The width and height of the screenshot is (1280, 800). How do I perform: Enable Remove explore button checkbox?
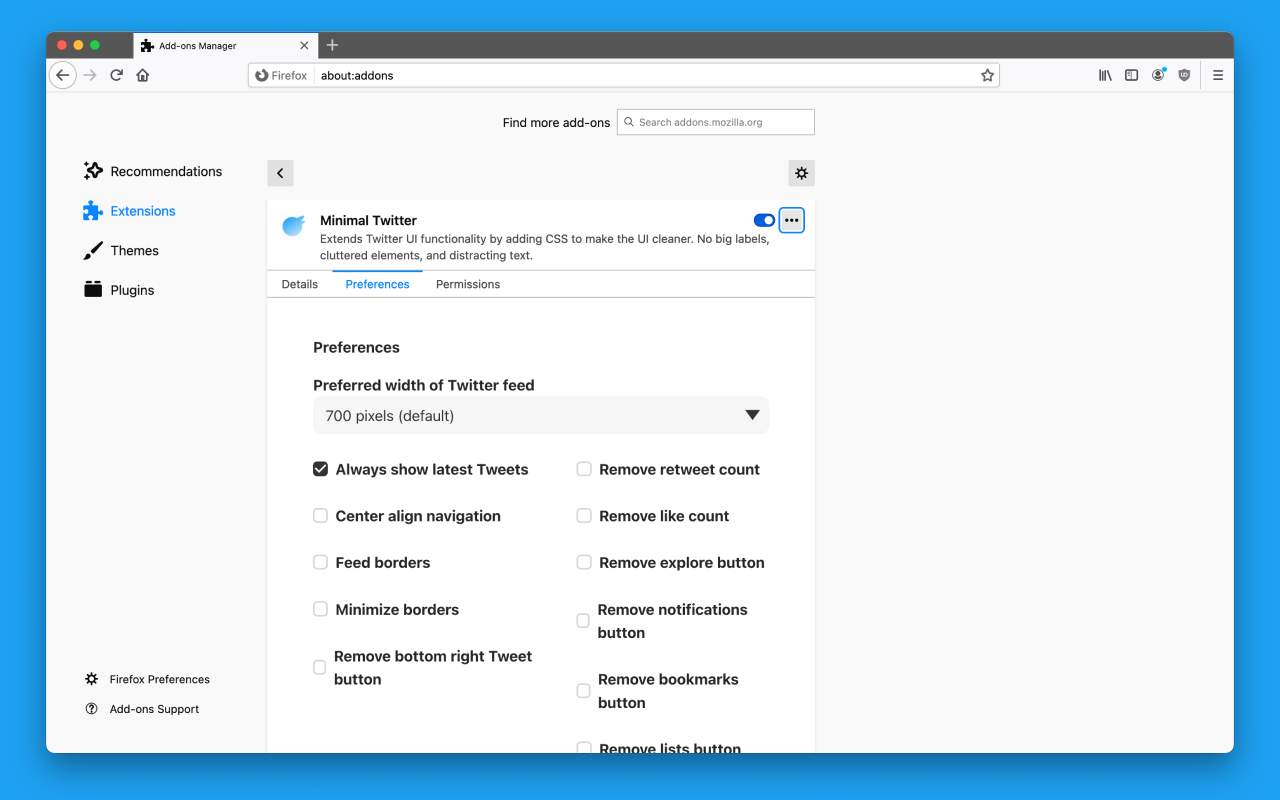[x=584, y=562]
